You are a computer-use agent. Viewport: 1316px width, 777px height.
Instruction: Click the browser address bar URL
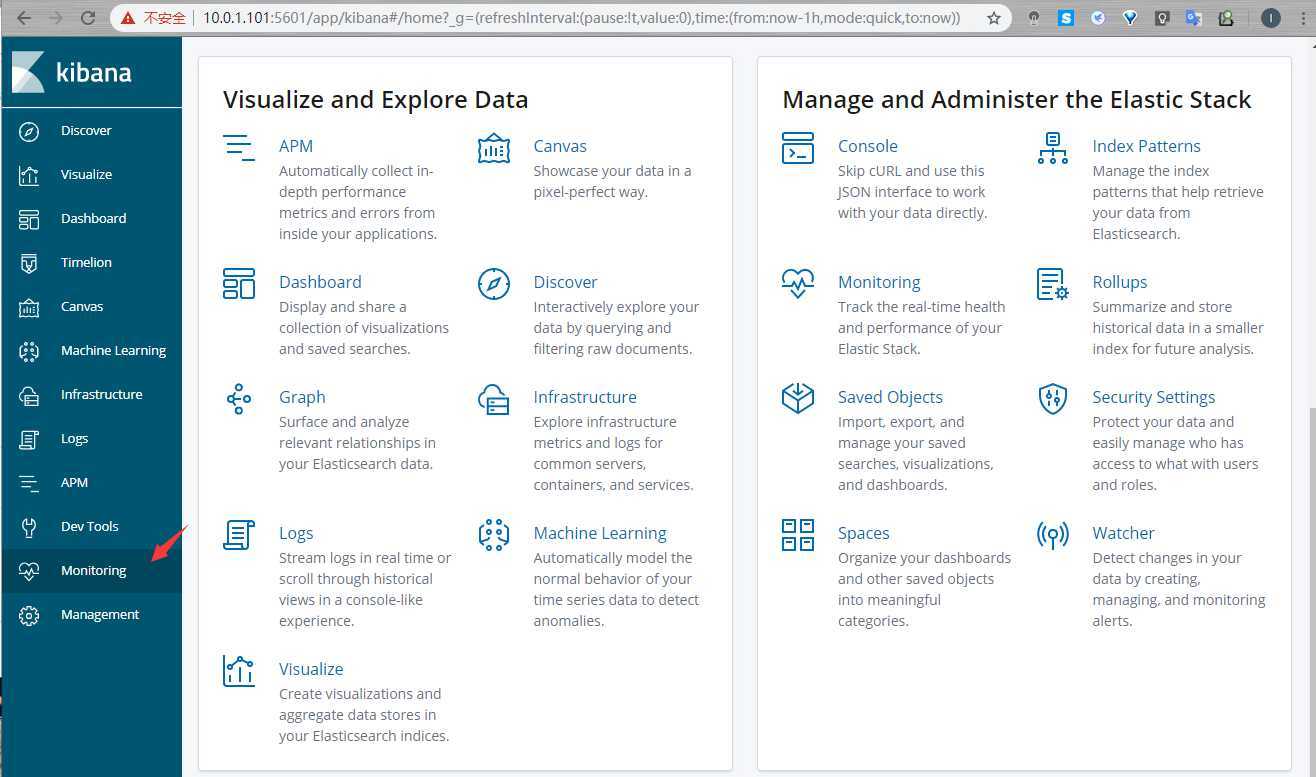point(581,18)
